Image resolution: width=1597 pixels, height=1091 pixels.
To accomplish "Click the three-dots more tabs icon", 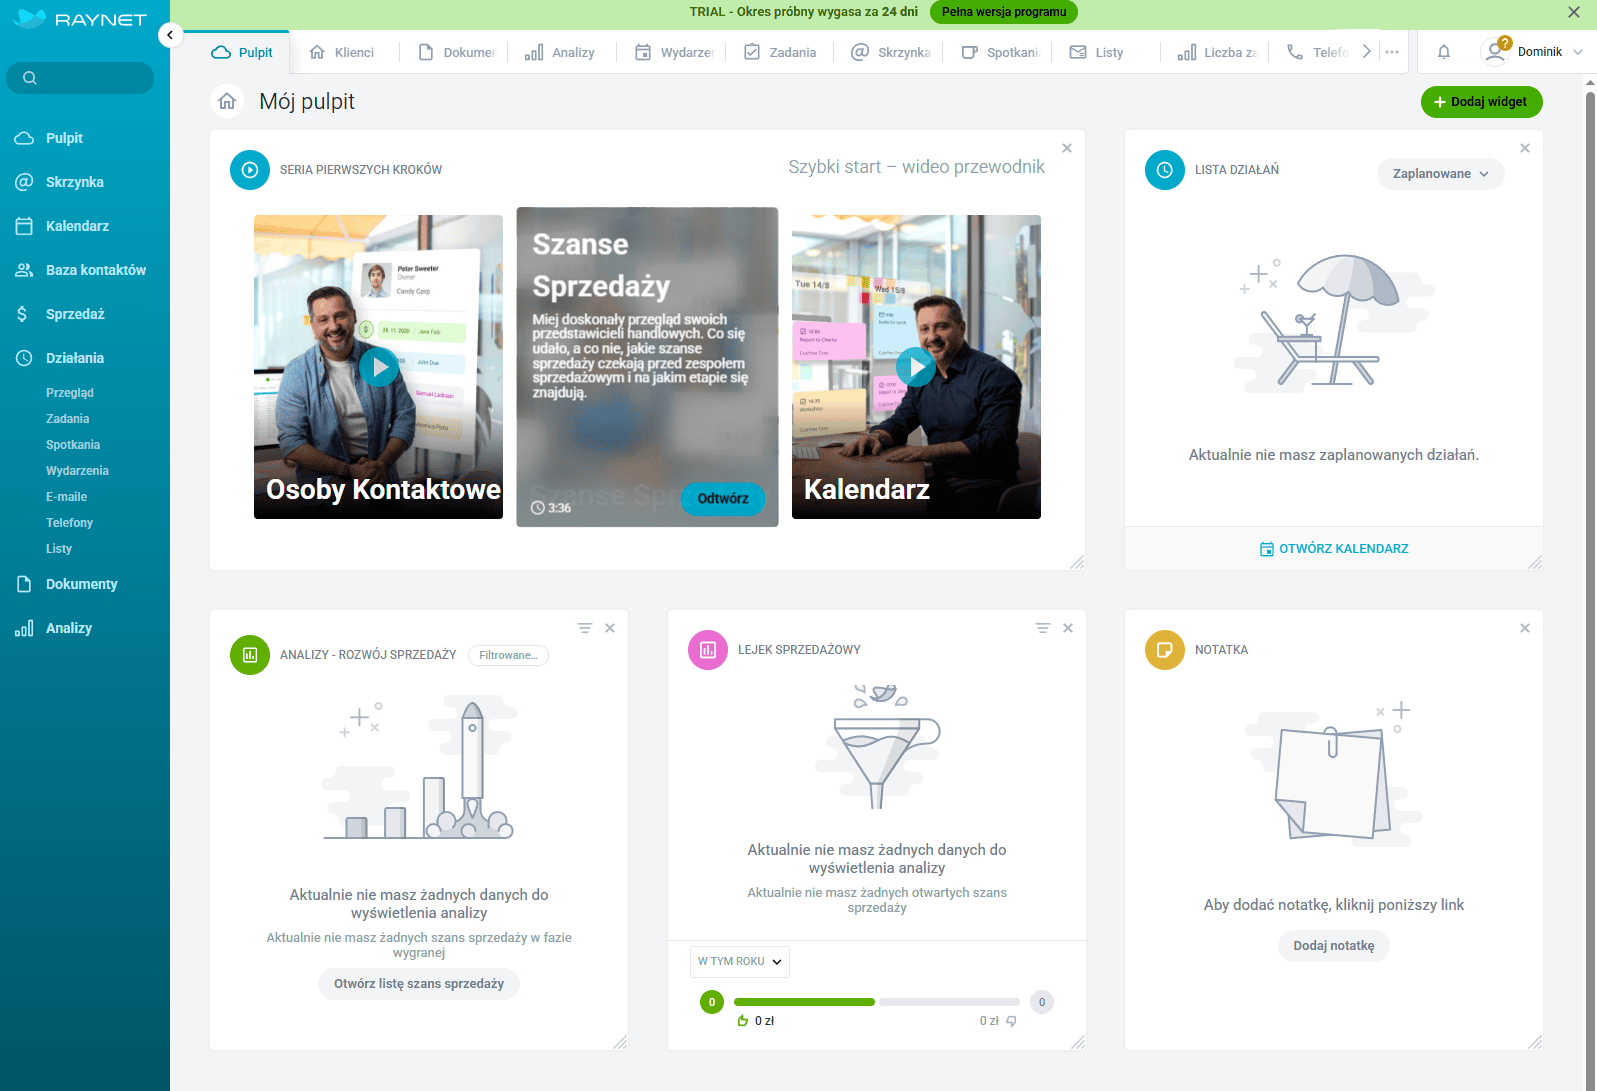I will pos(1391,52).
